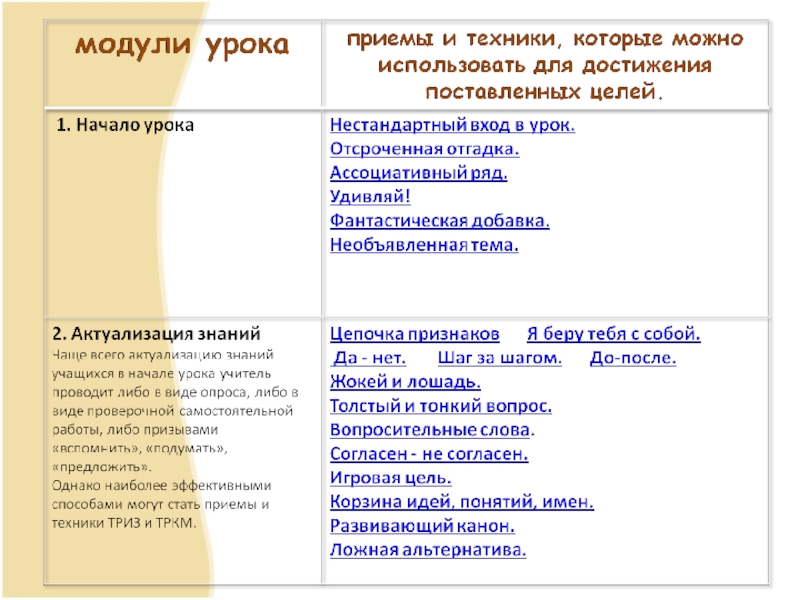Click the 'Игровая цель.' link
The height and width of the screenshot is (600, 800).
390,478
